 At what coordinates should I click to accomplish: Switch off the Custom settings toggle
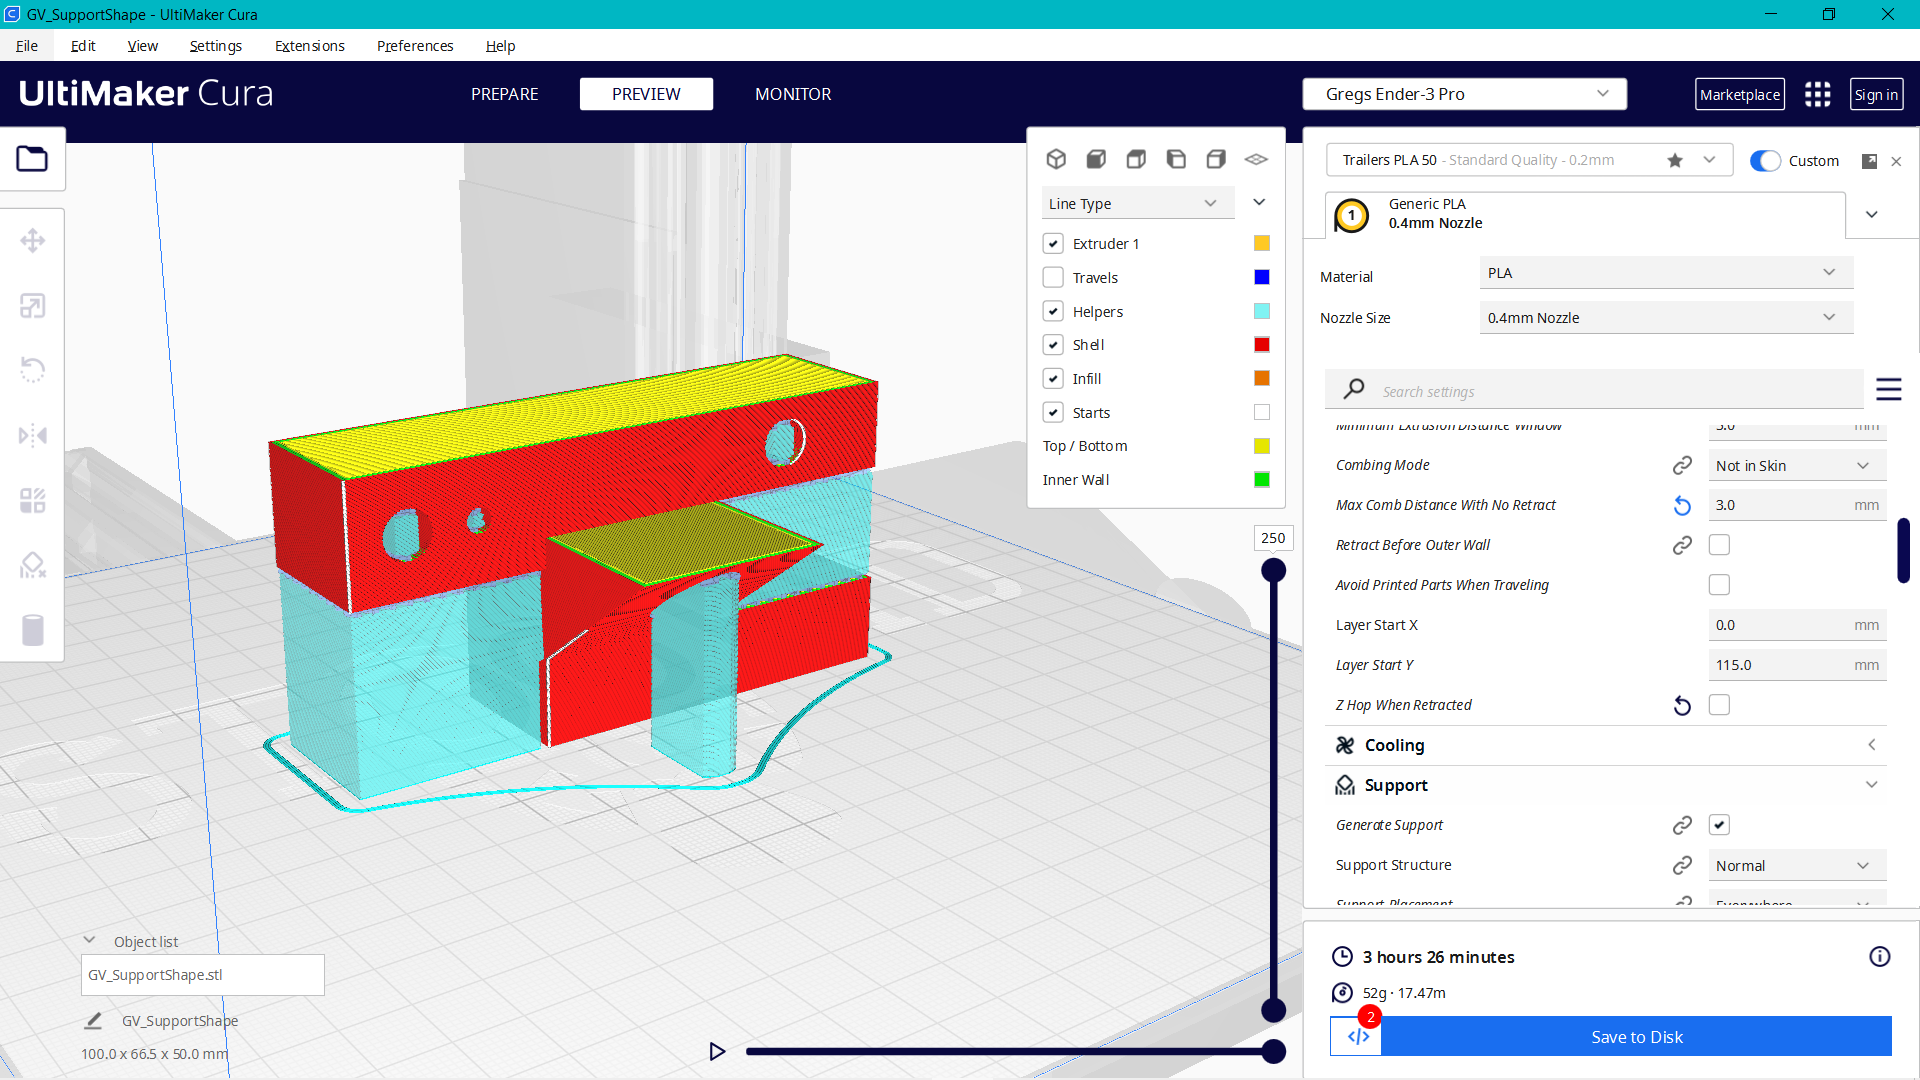(x=1765, y=161)
